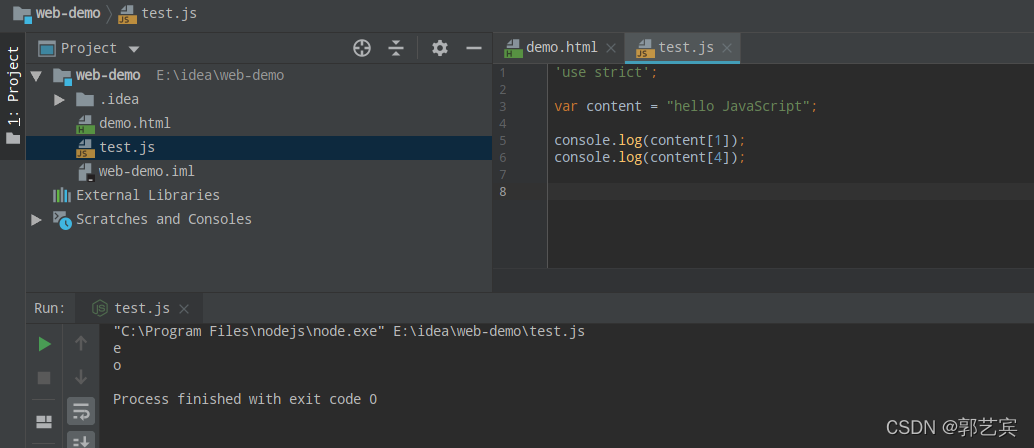The width and height of the screenshot is (1034, 448).
Task: Click the up arrow in Run toolbar
Action: pyautogui.click(x=81, y=343)
